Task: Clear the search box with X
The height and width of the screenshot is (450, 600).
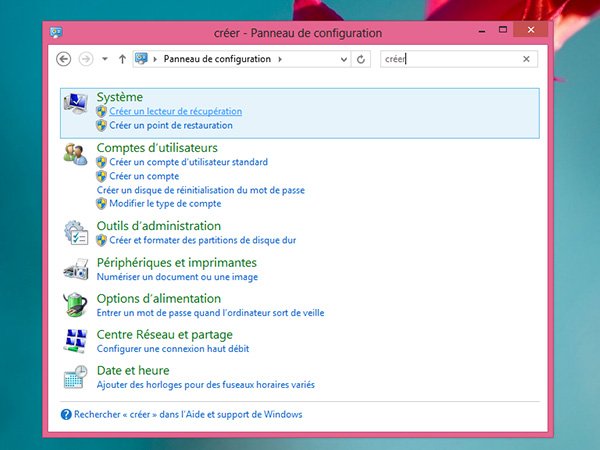Action: 526,59
